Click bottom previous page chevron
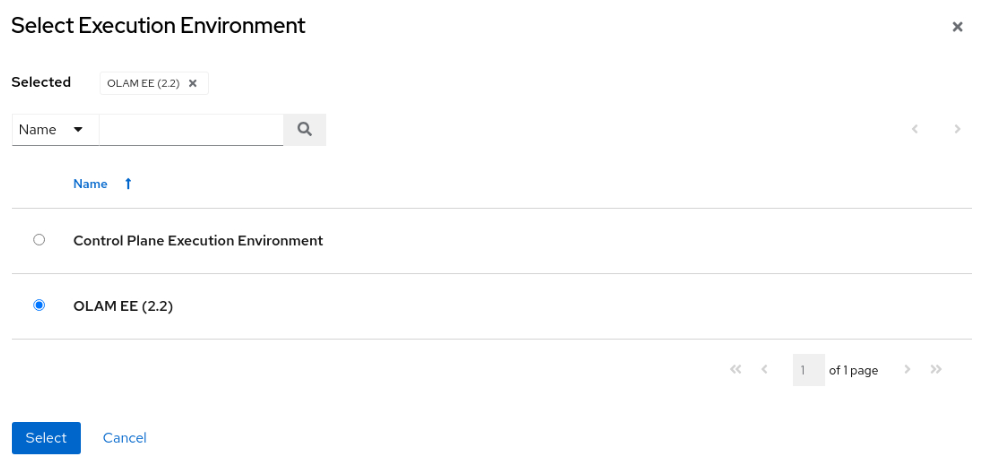 tap(765, 370)
